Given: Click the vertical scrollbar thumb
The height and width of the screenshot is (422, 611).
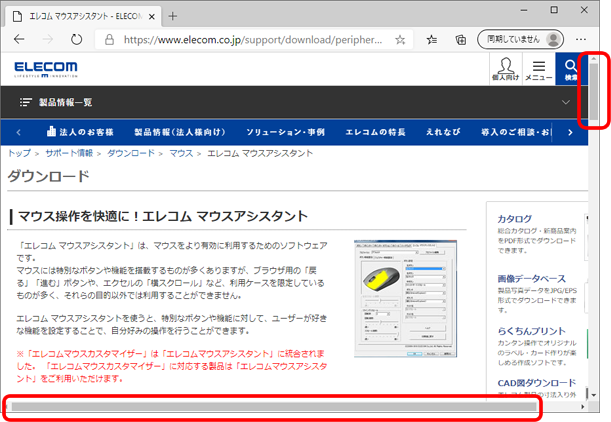Looking at the screenshot, I should pyautogui.click(x=593, y=92).
